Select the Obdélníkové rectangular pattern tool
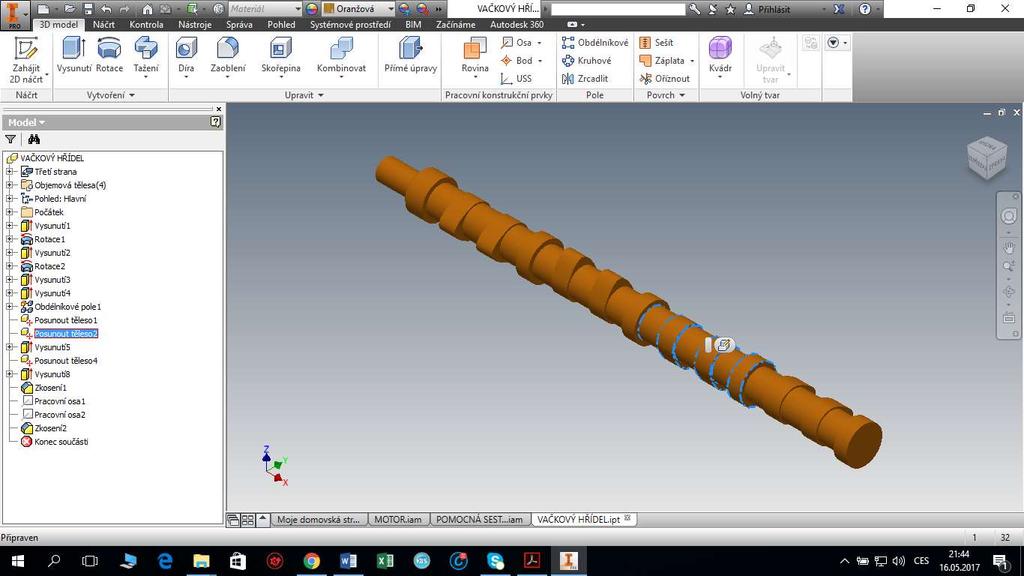1024x576 pixels. tap(594, 42)
